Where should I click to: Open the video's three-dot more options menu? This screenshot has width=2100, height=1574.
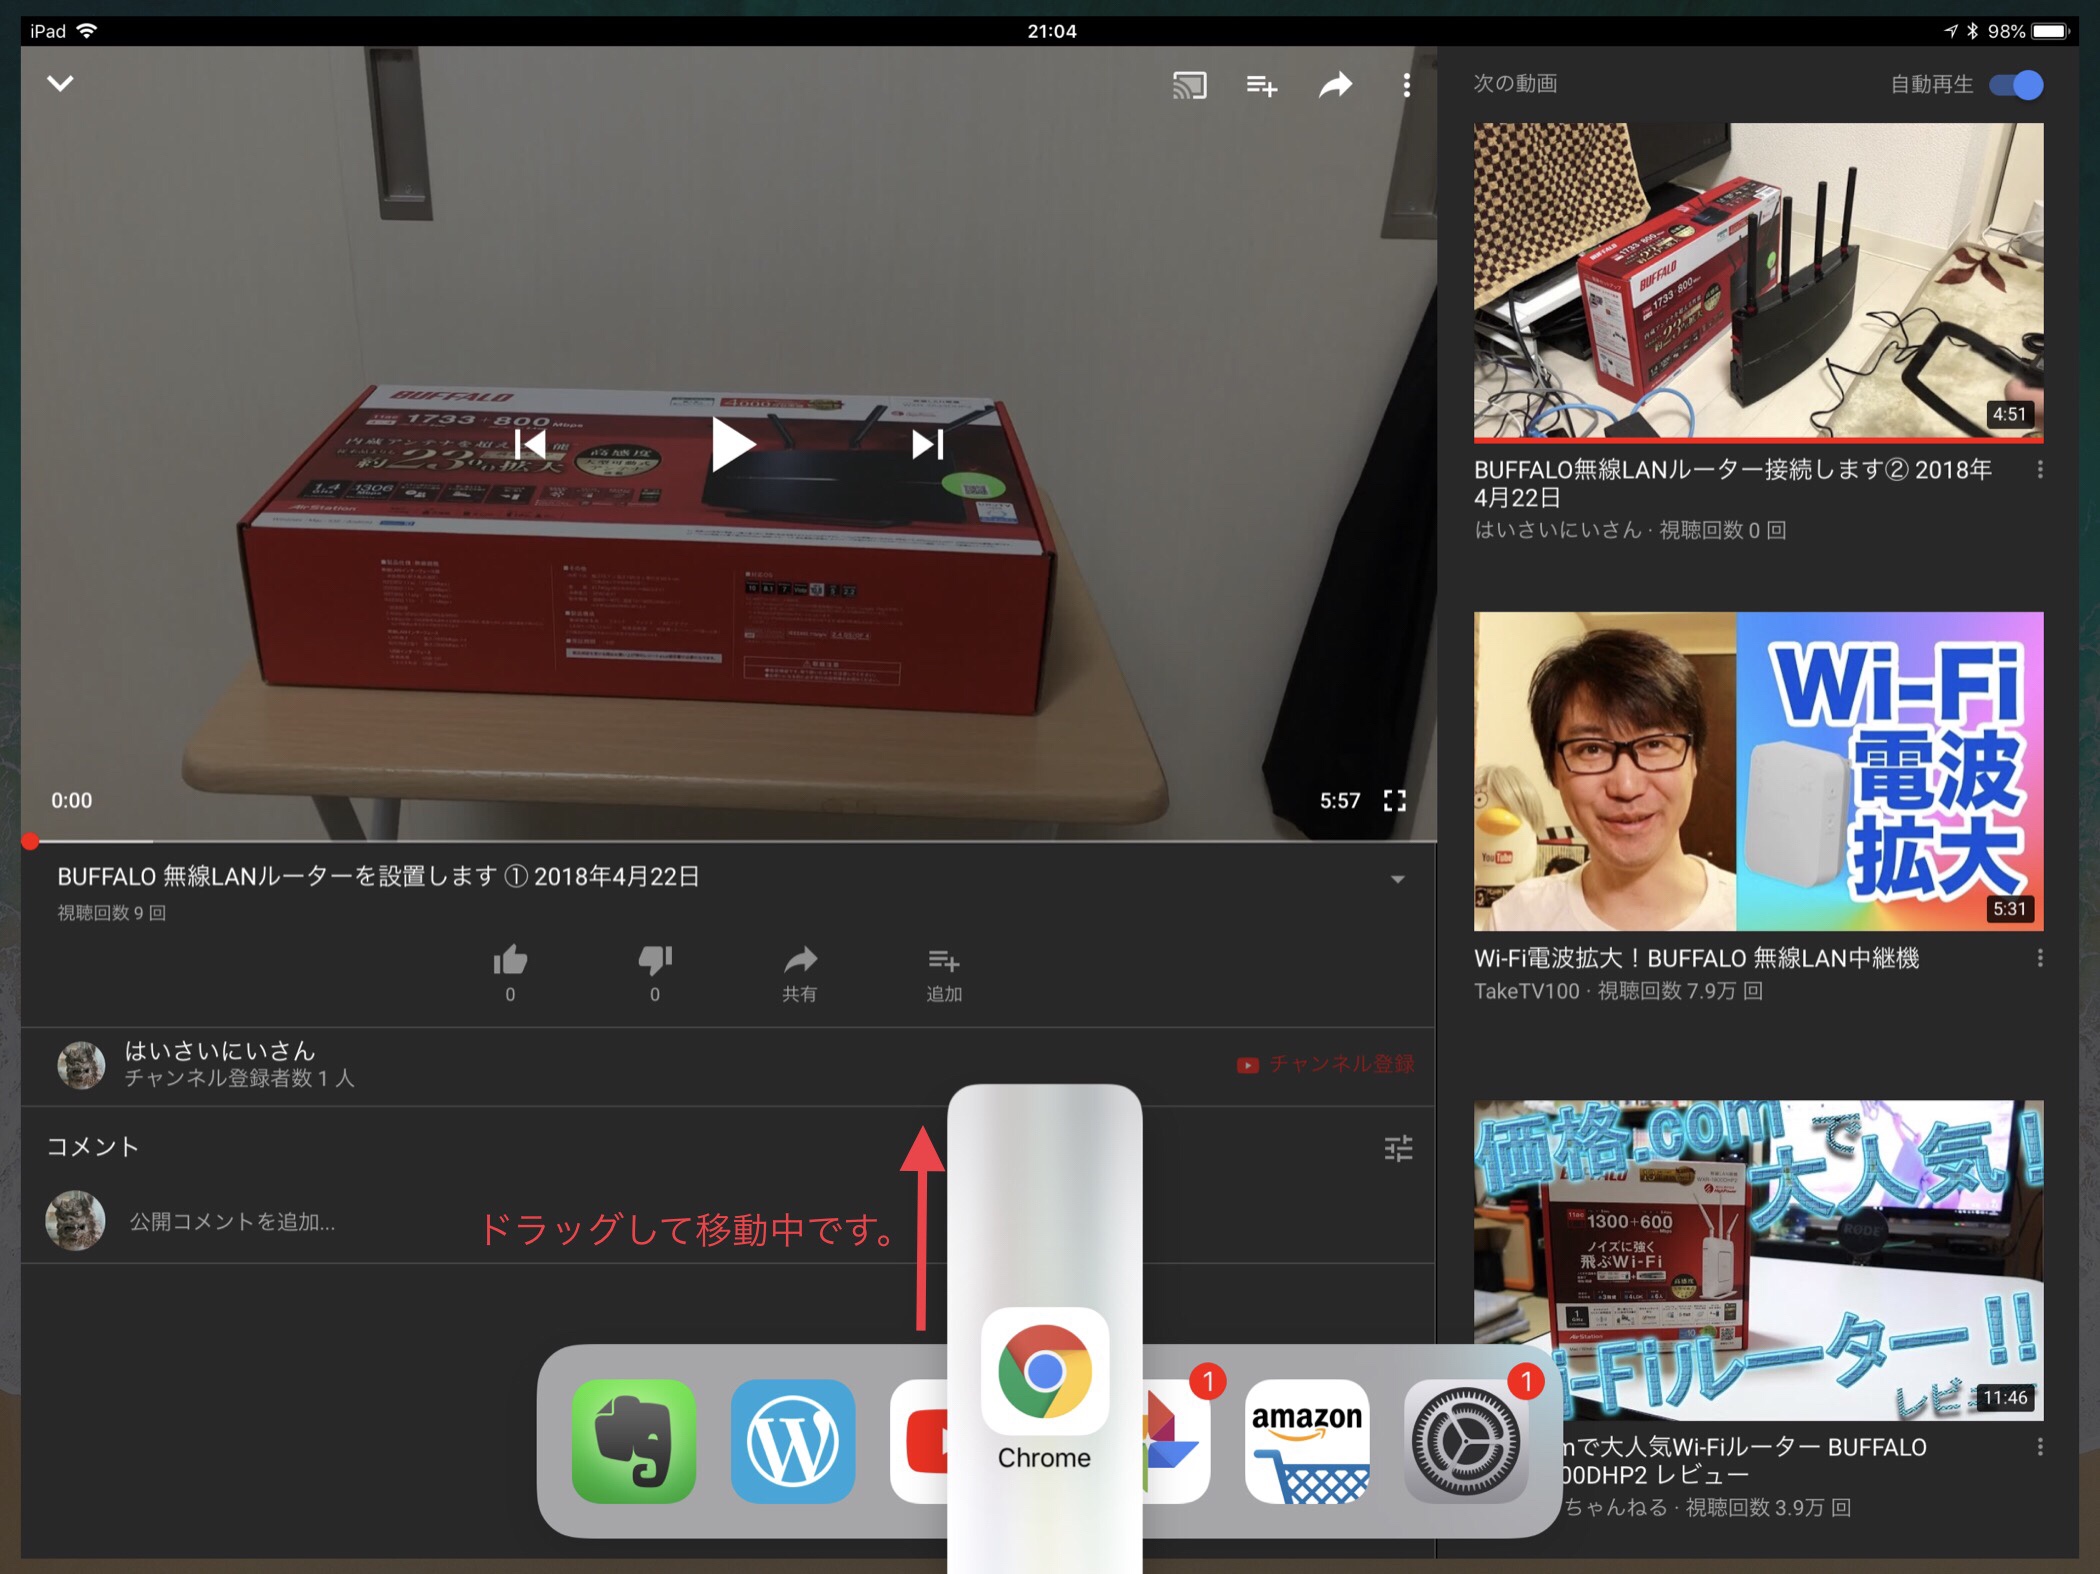click(x=1406, y=85)
